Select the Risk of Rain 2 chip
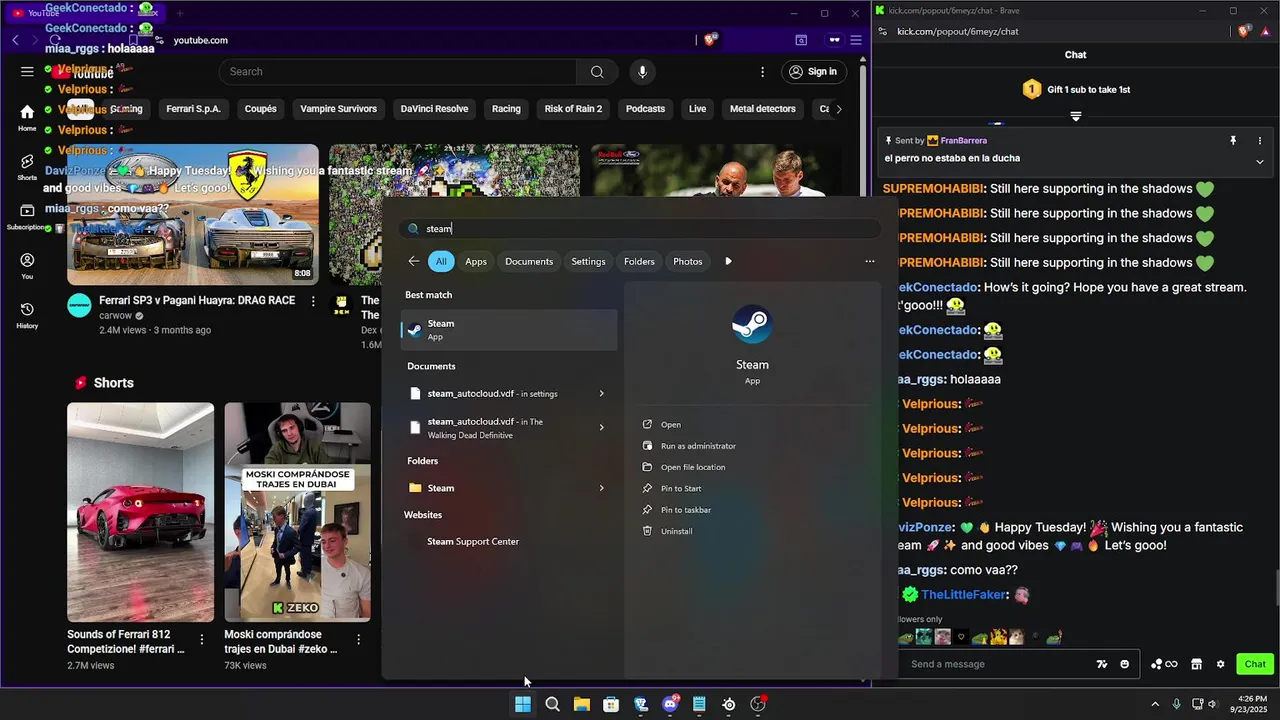 click(573, 109)
